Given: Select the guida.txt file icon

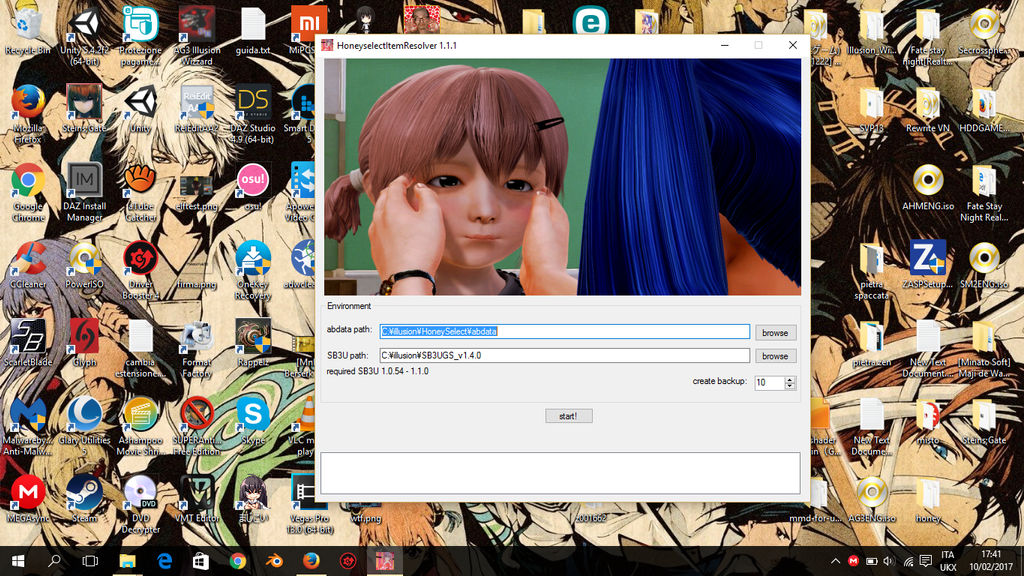Looking at the screenshot, I should click(253, 31).
